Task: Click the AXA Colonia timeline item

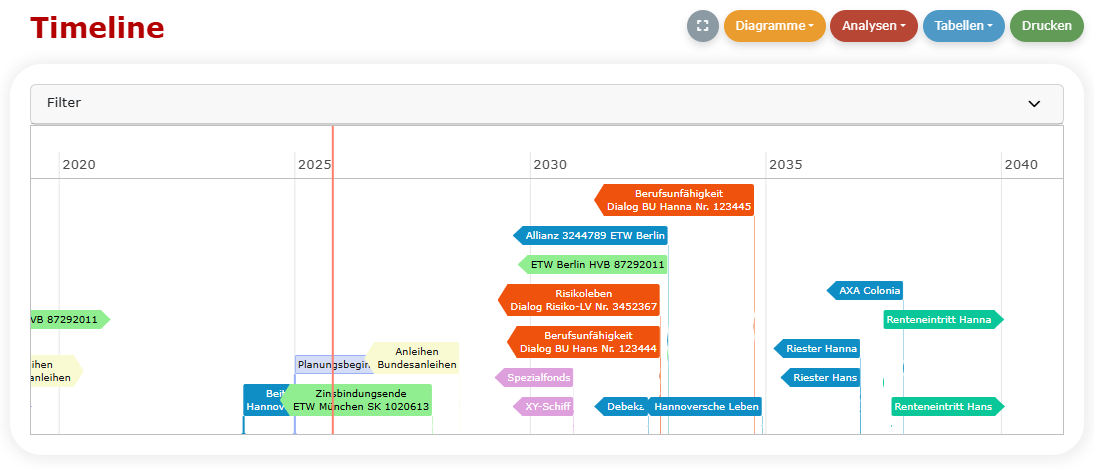Action: coord(868,291)
